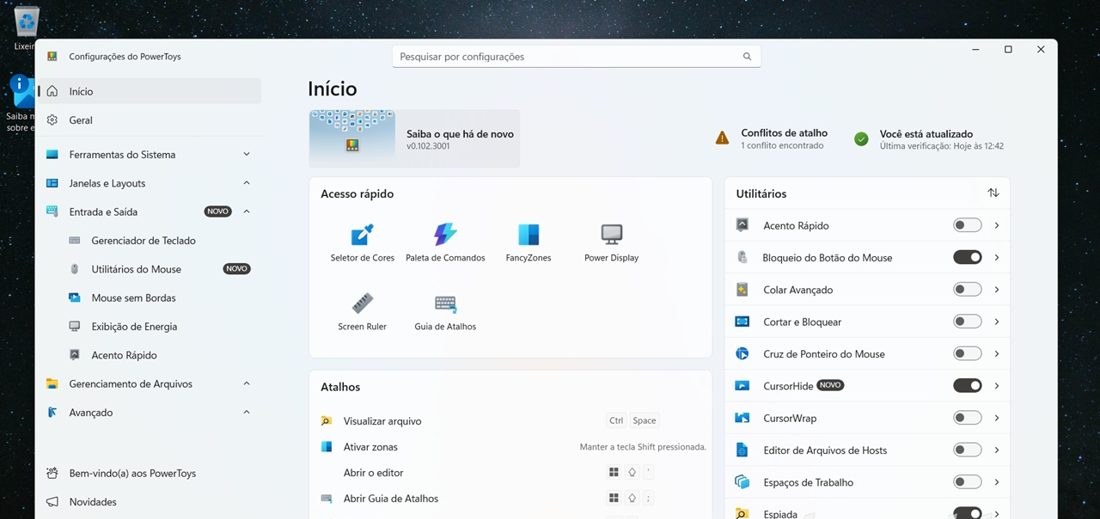Open the Geral settings page
The height and width of the screenshot is (519, 1100).
[150, 120]
